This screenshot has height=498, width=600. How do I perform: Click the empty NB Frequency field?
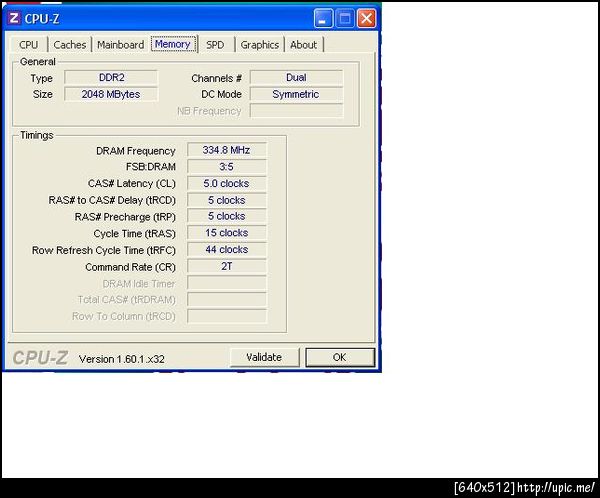point(297,111)
